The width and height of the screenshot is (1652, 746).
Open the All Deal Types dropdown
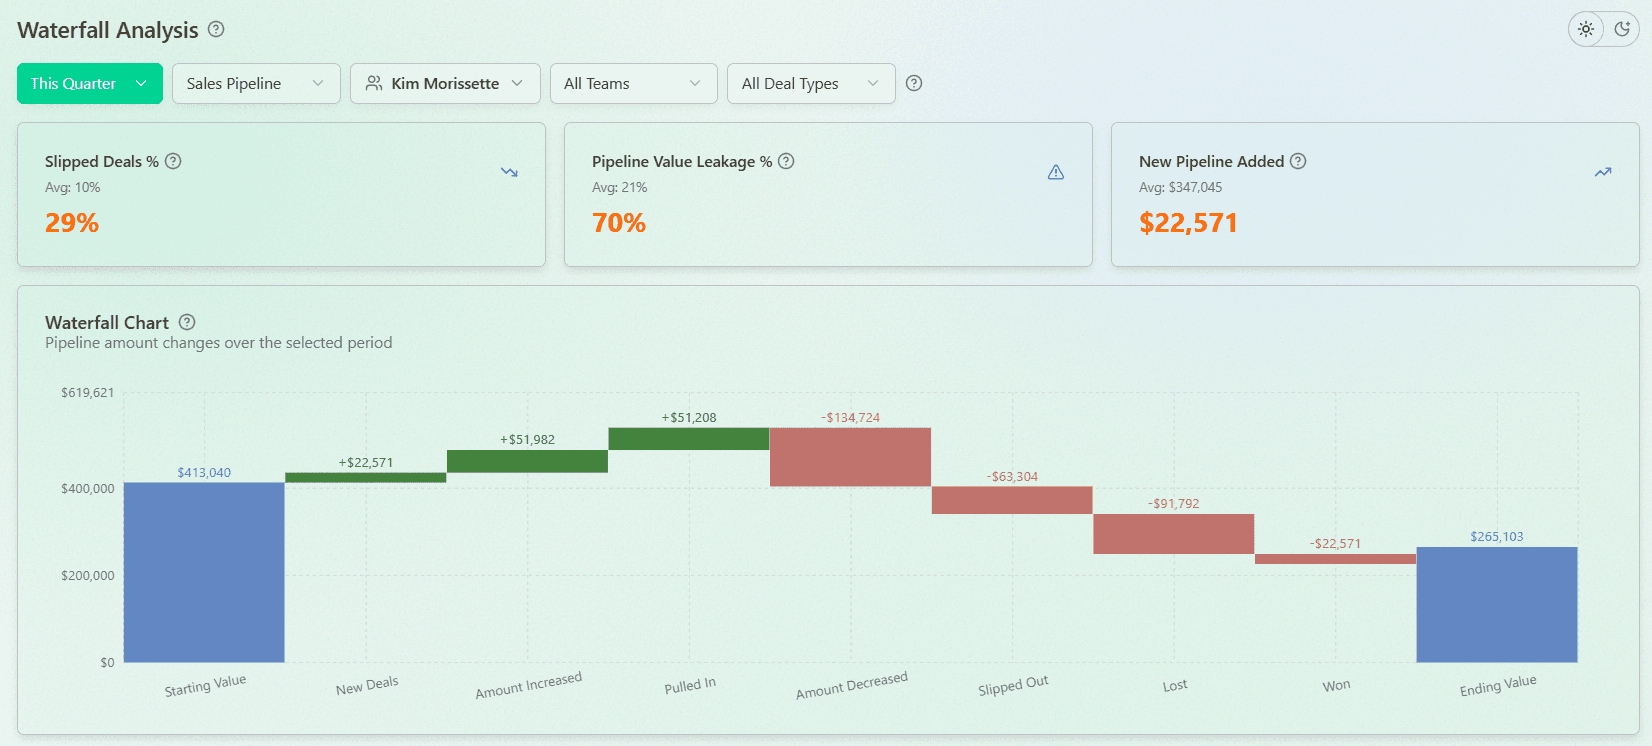pyautogui.click(x=811, y=84)
